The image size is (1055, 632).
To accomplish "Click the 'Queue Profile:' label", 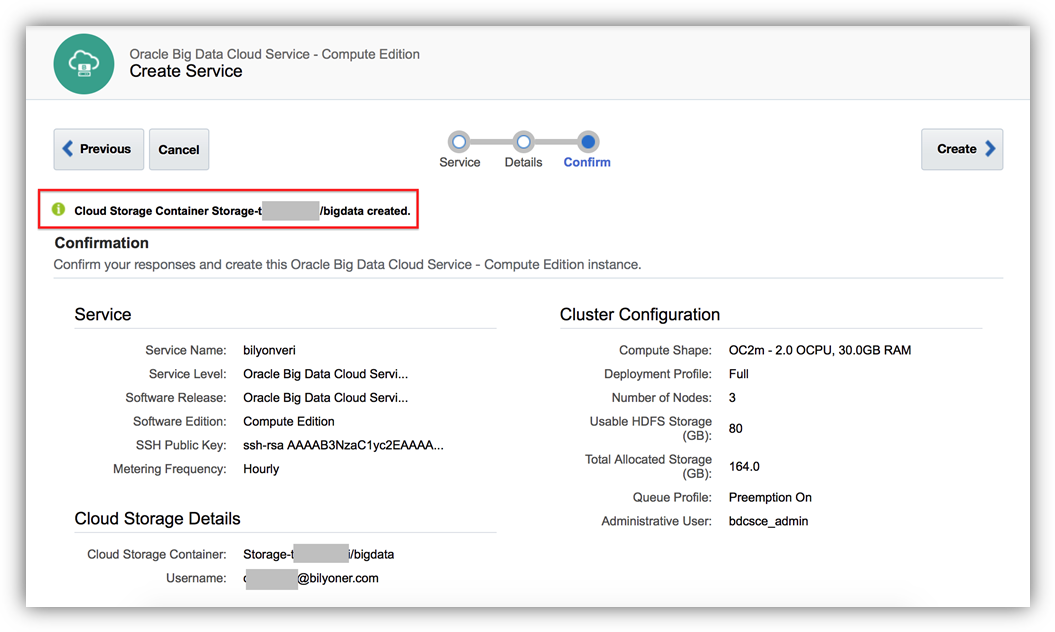I will tap(671, 497).
